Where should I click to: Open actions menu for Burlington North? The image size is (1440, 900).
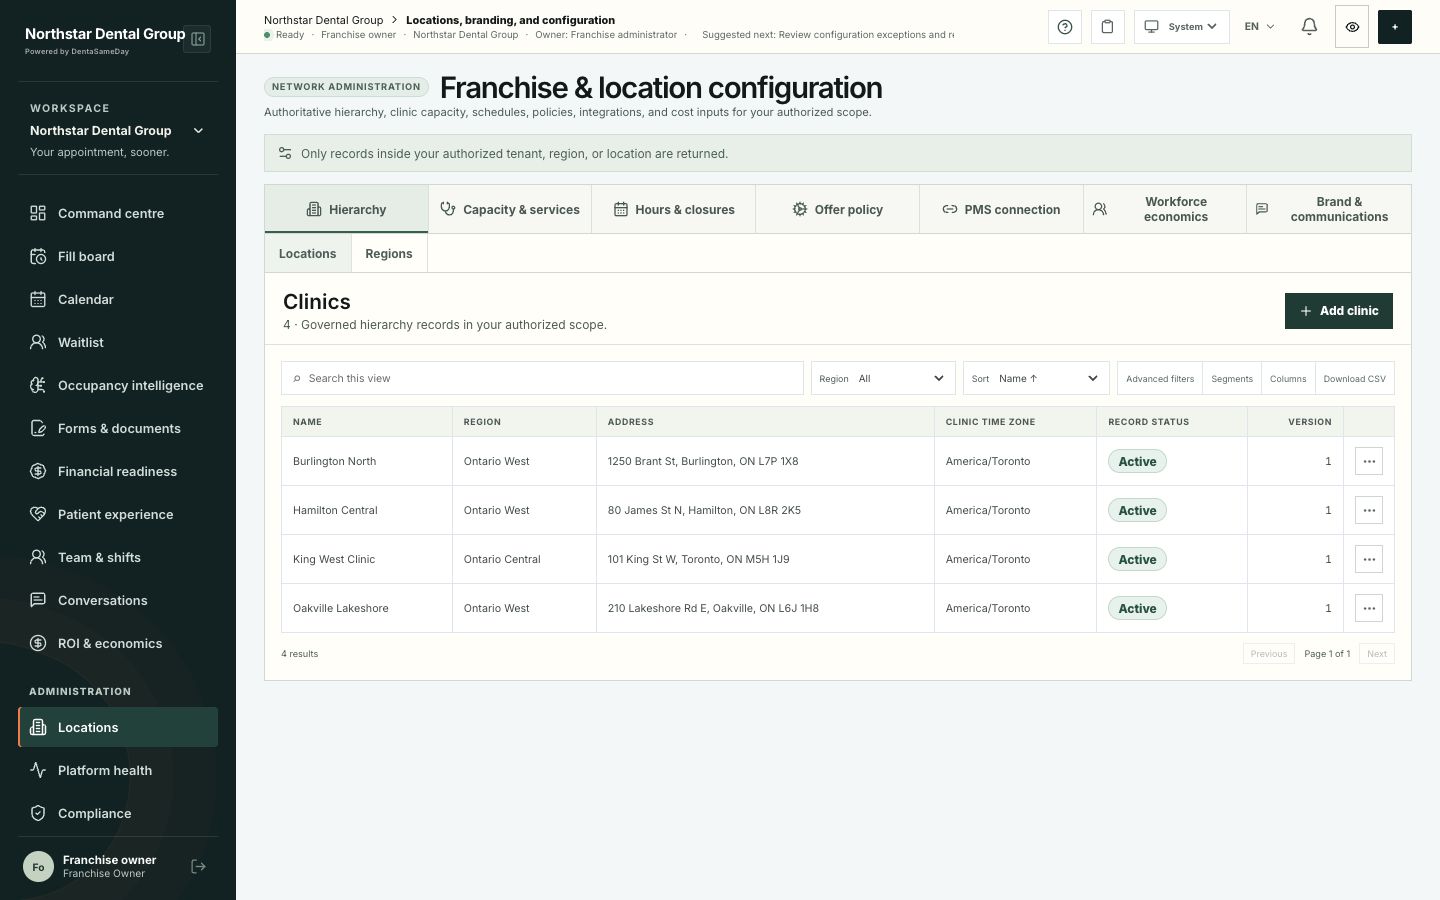click(x=1369, y=461)
